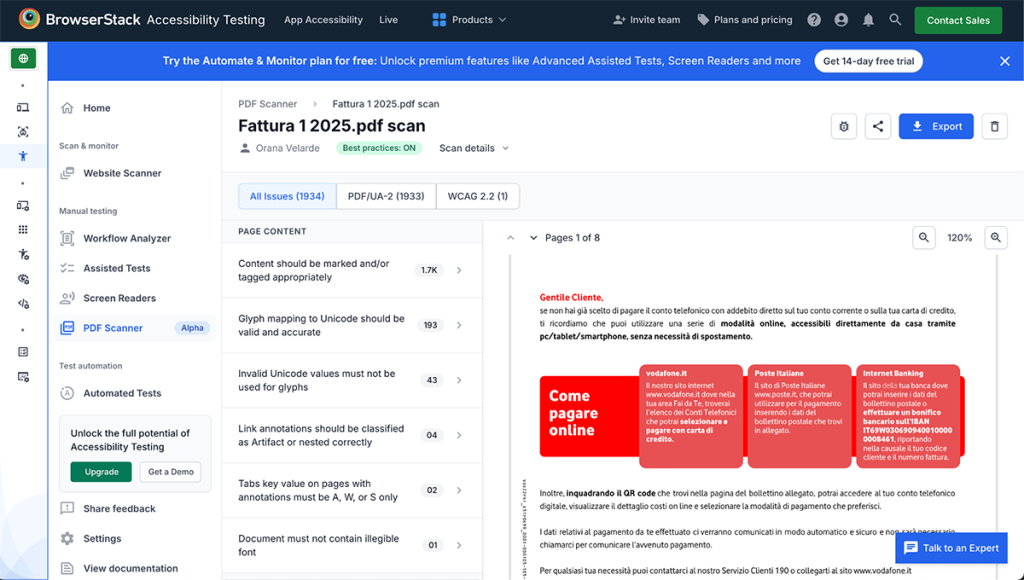Report a bug on this scan
The image size is (1024, 580).
844,126
